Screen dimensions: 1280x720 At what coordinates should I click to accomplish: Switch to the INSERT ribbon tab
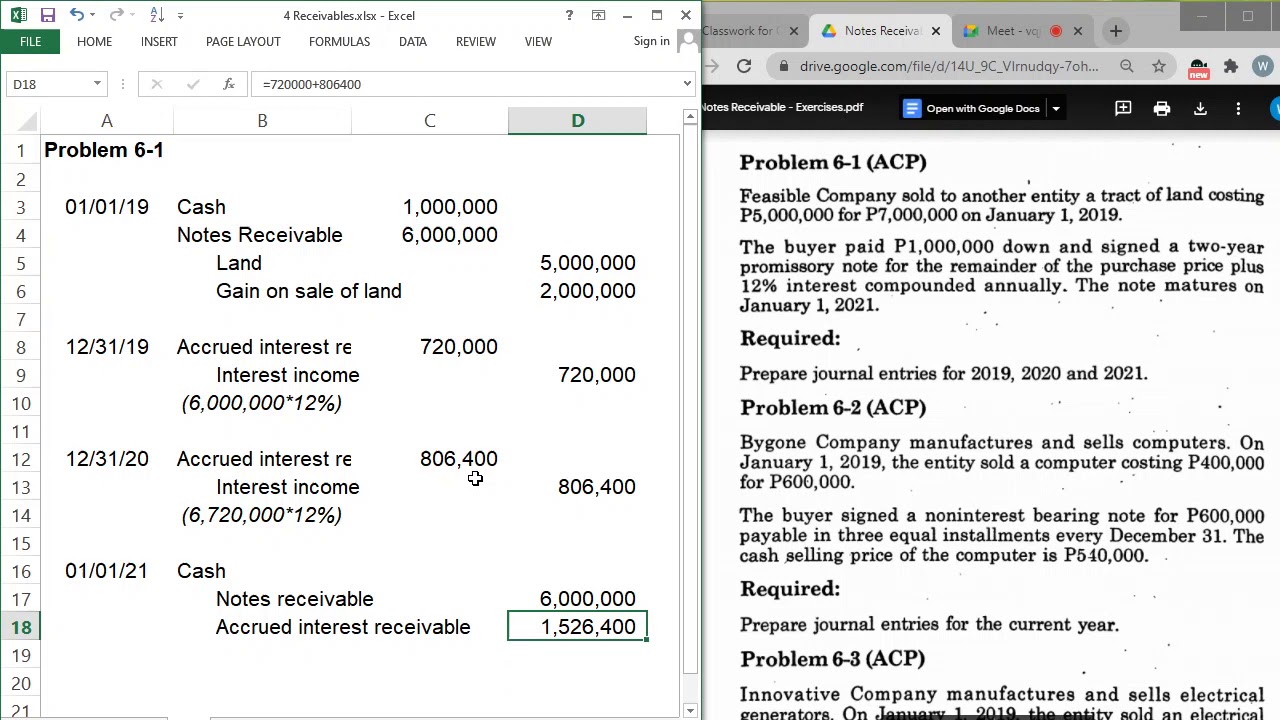(159, 42)
